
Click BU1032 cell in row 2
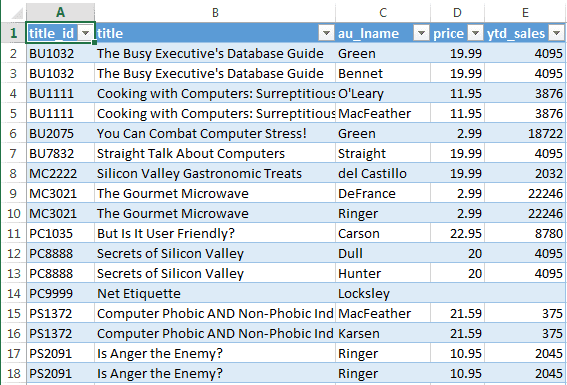pos(60,54)
